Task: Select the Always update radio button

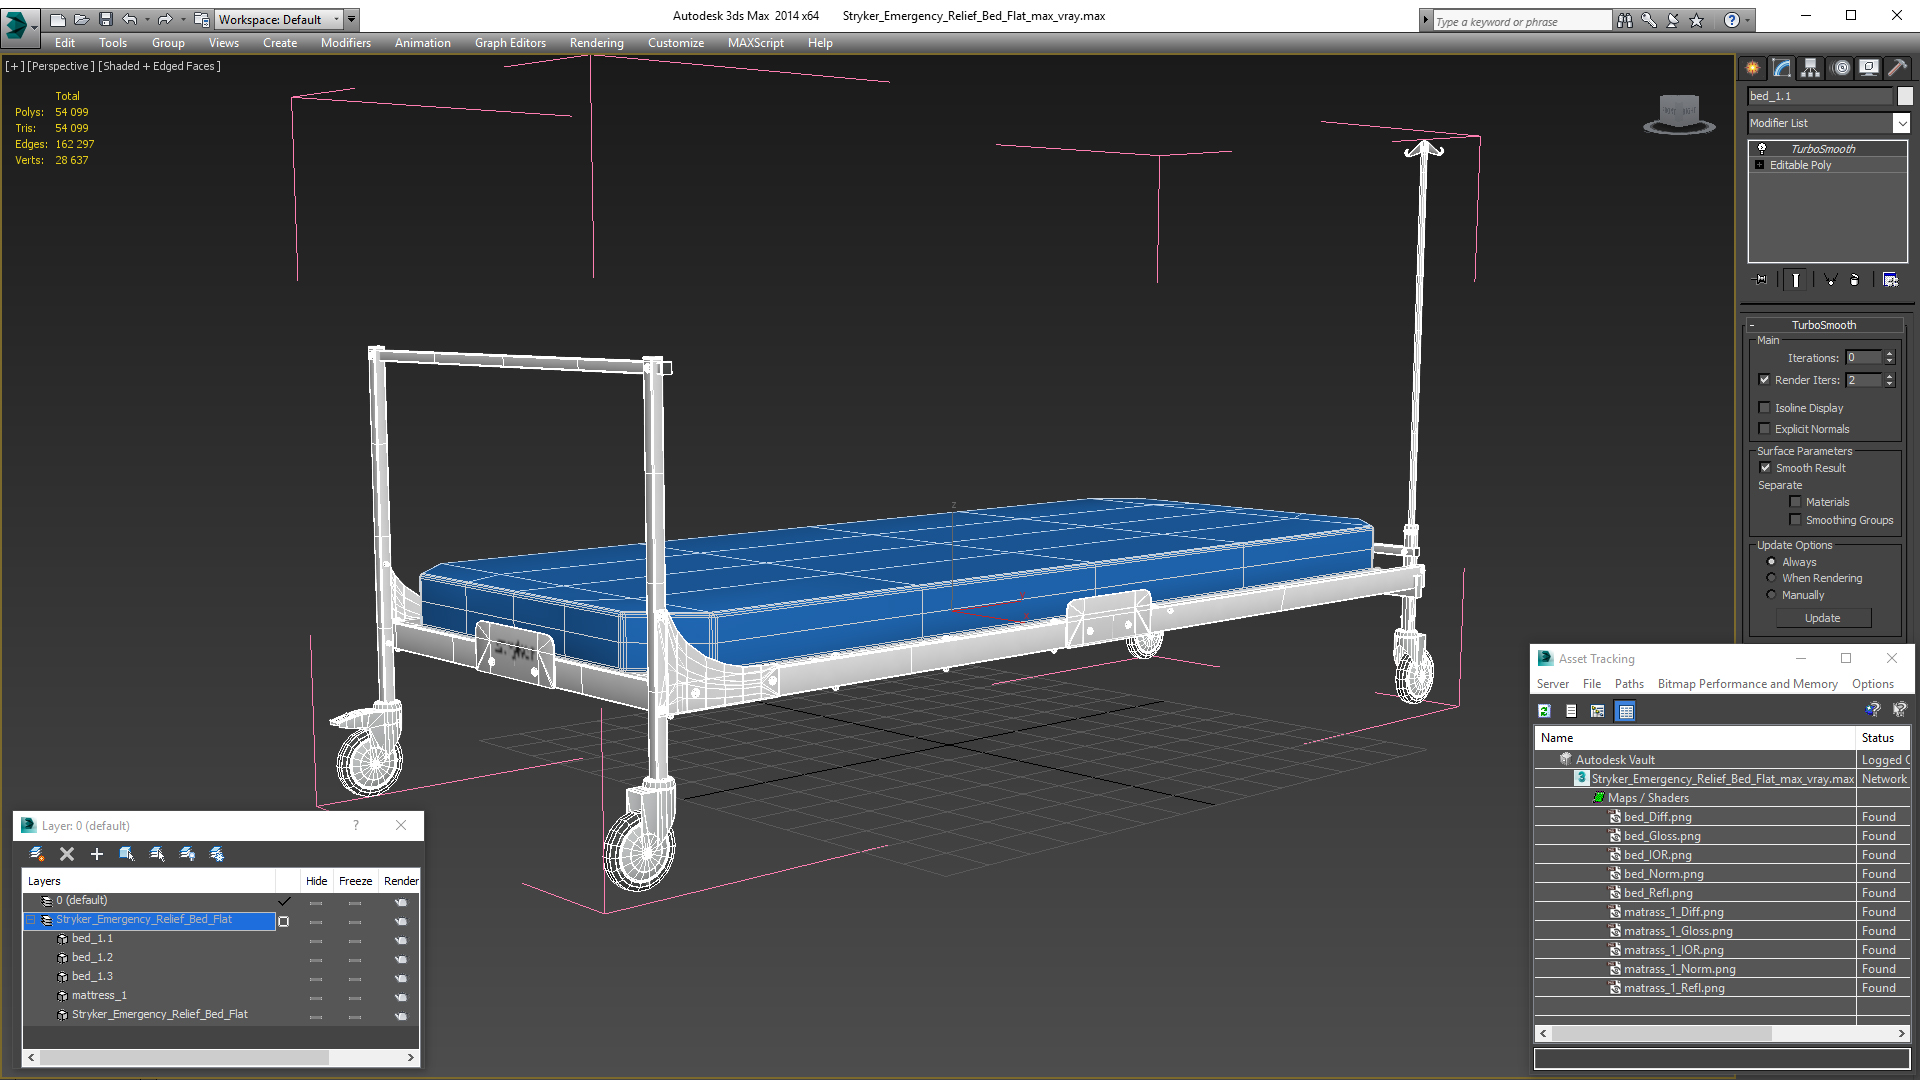Action: [x=1771, y=562]
